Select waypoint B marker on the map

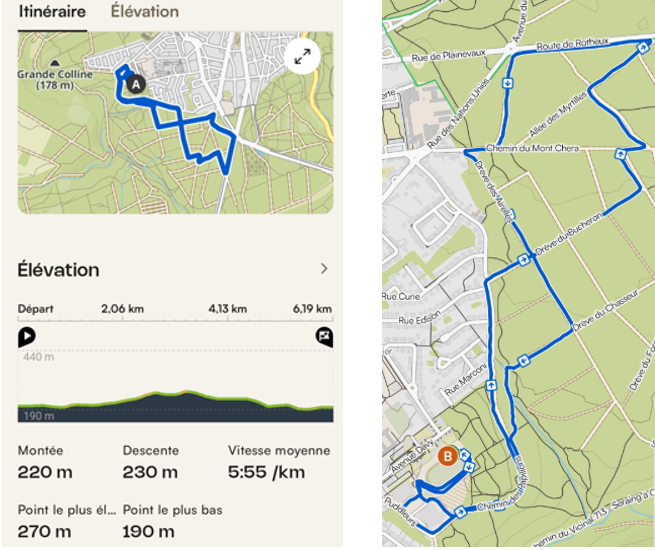point(448,456)
